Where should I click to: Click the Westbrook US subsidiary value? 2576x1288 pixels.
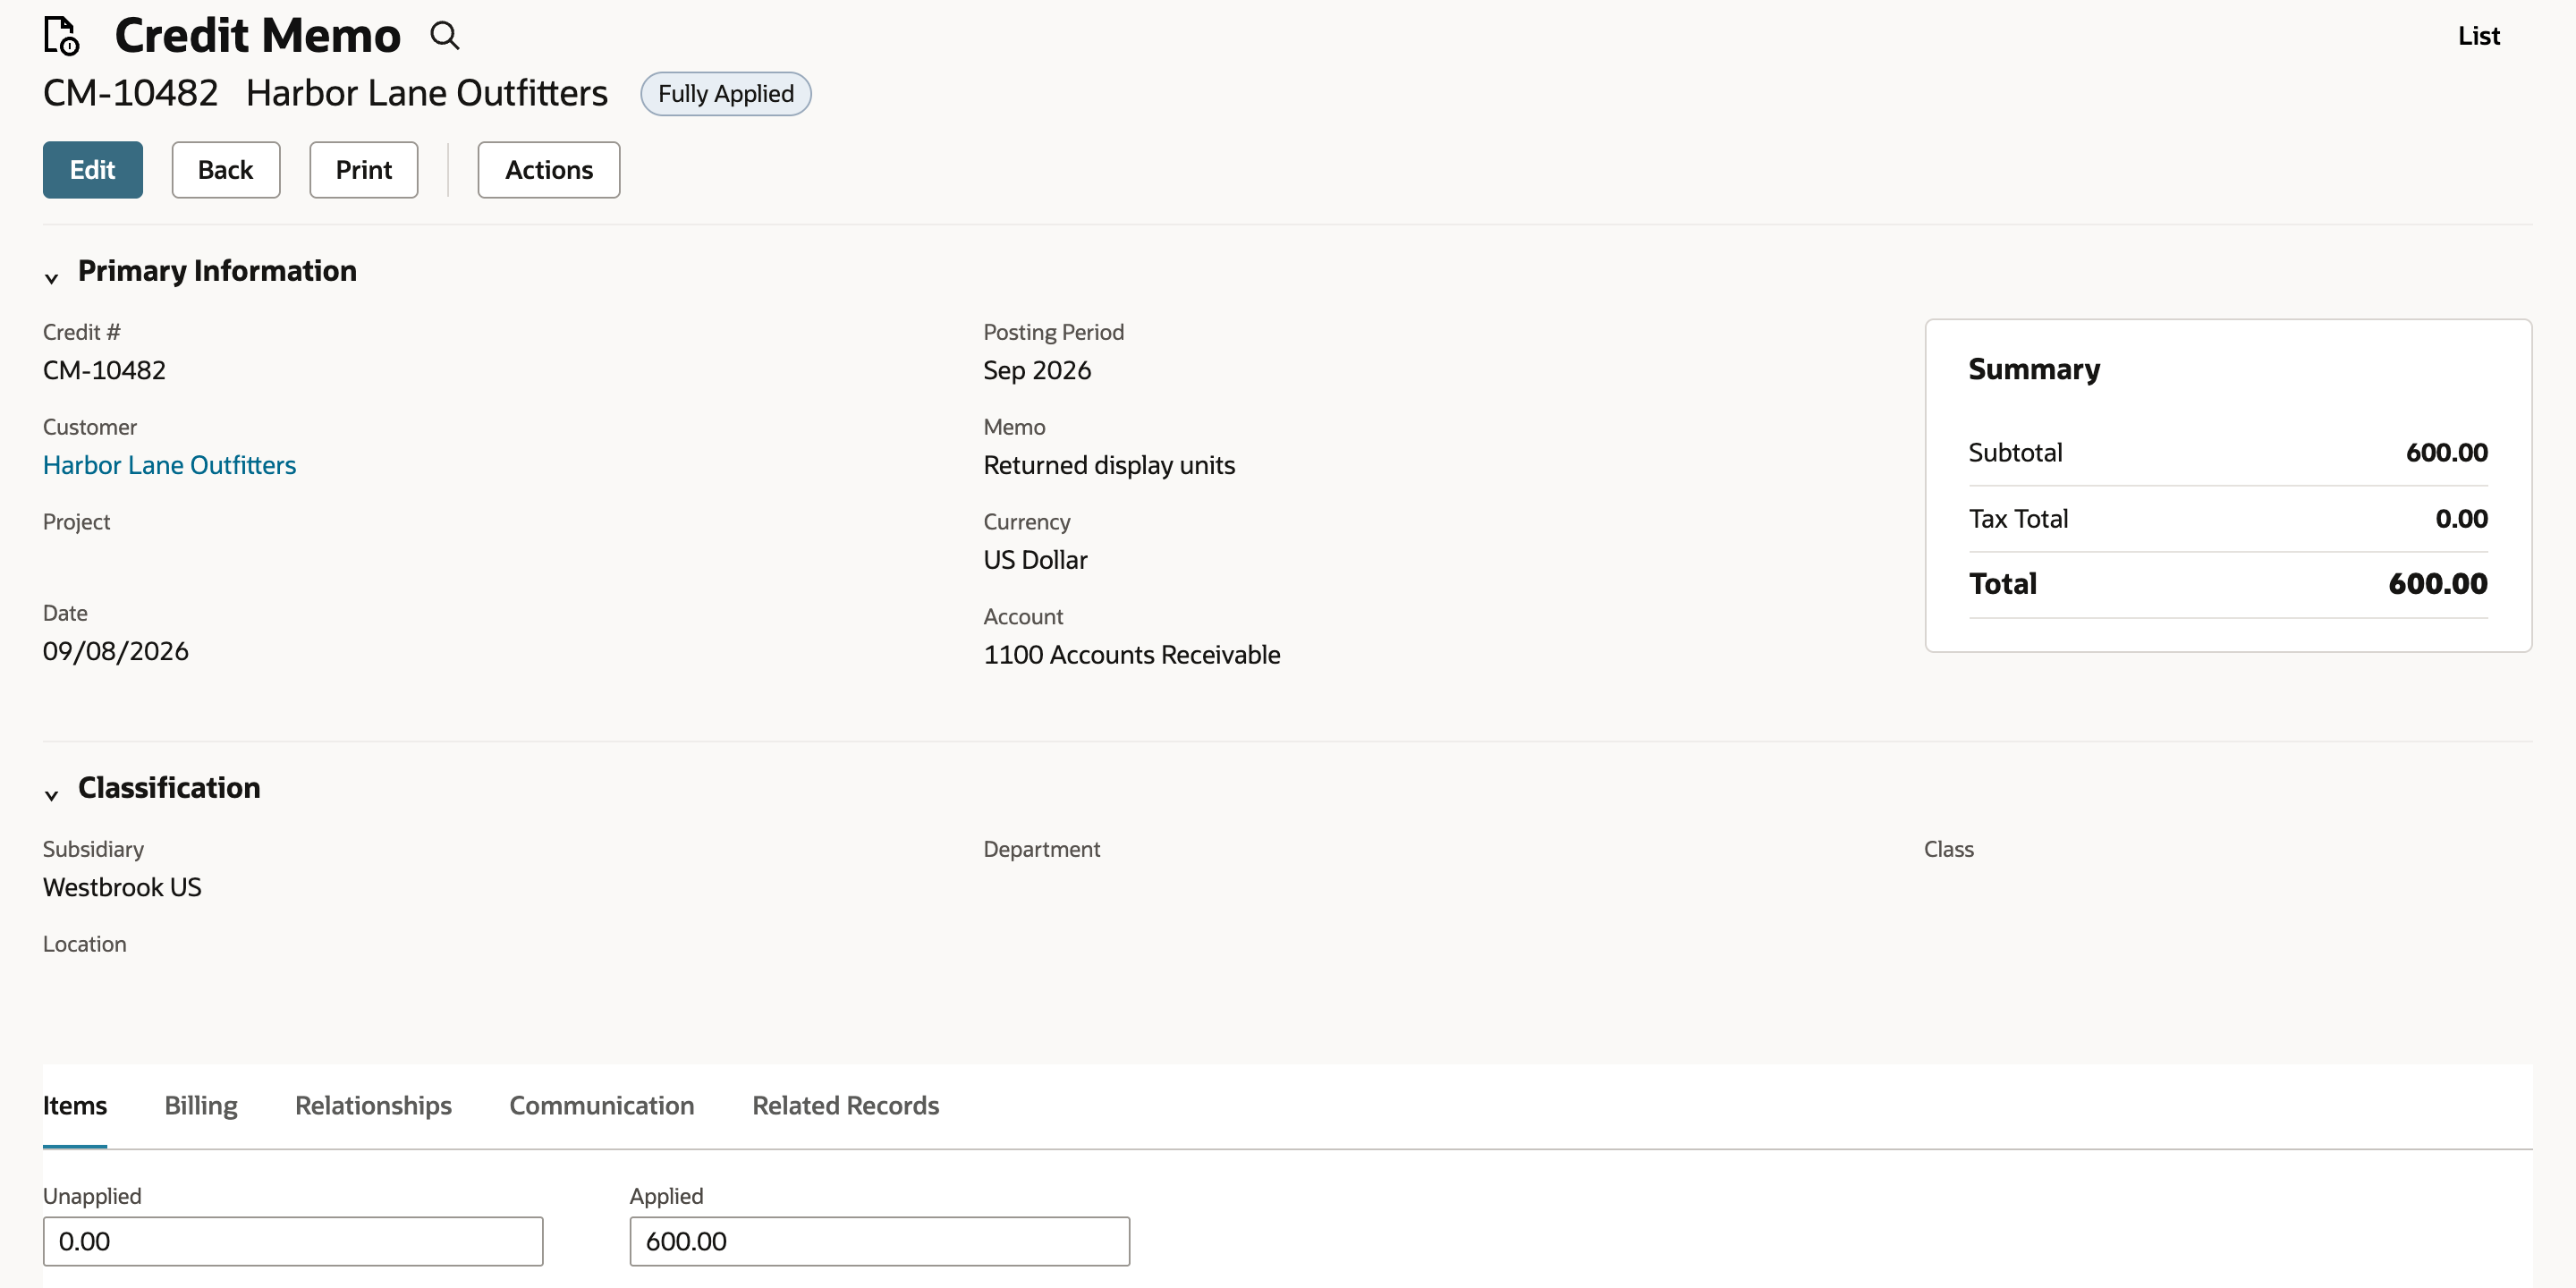tap(122, 887)
